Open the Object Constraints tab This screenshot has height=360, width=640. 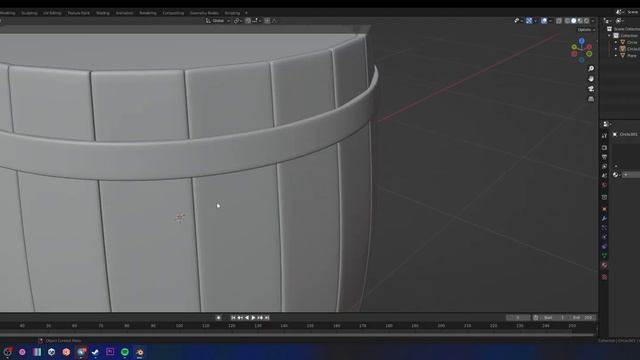pyautogui.click(x=604, y=246)
